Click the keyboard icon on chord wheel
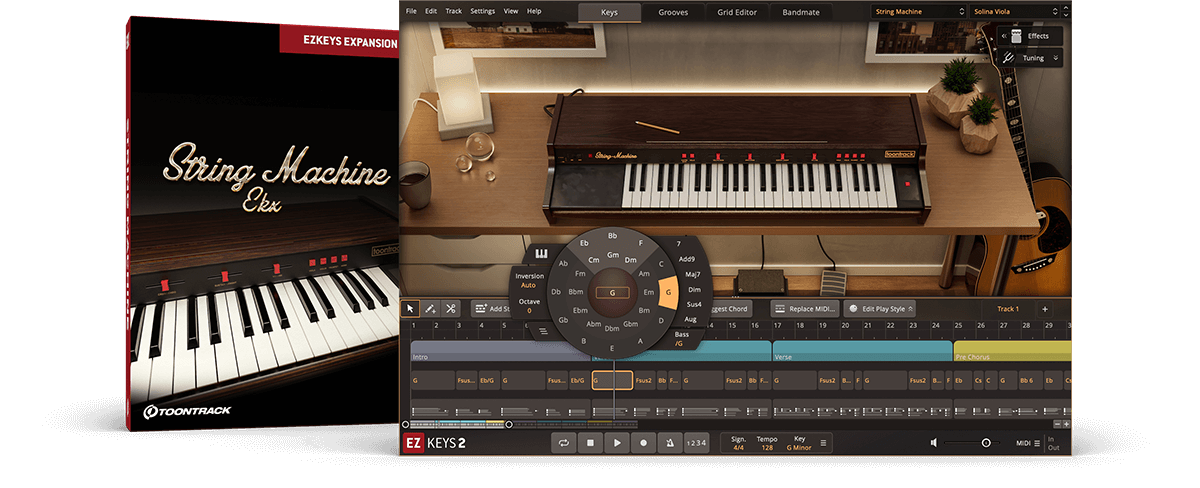The image size is (1200, 488). [542, 253]
